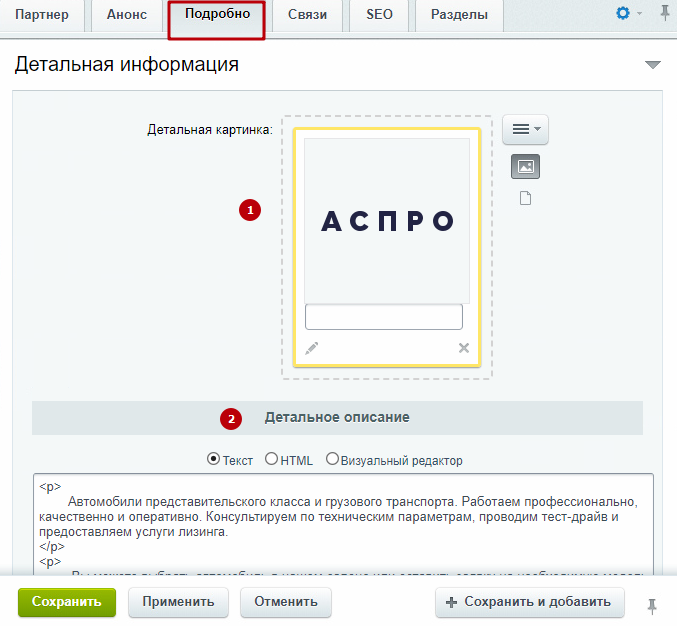Click the Применить button

click(178, 602)
